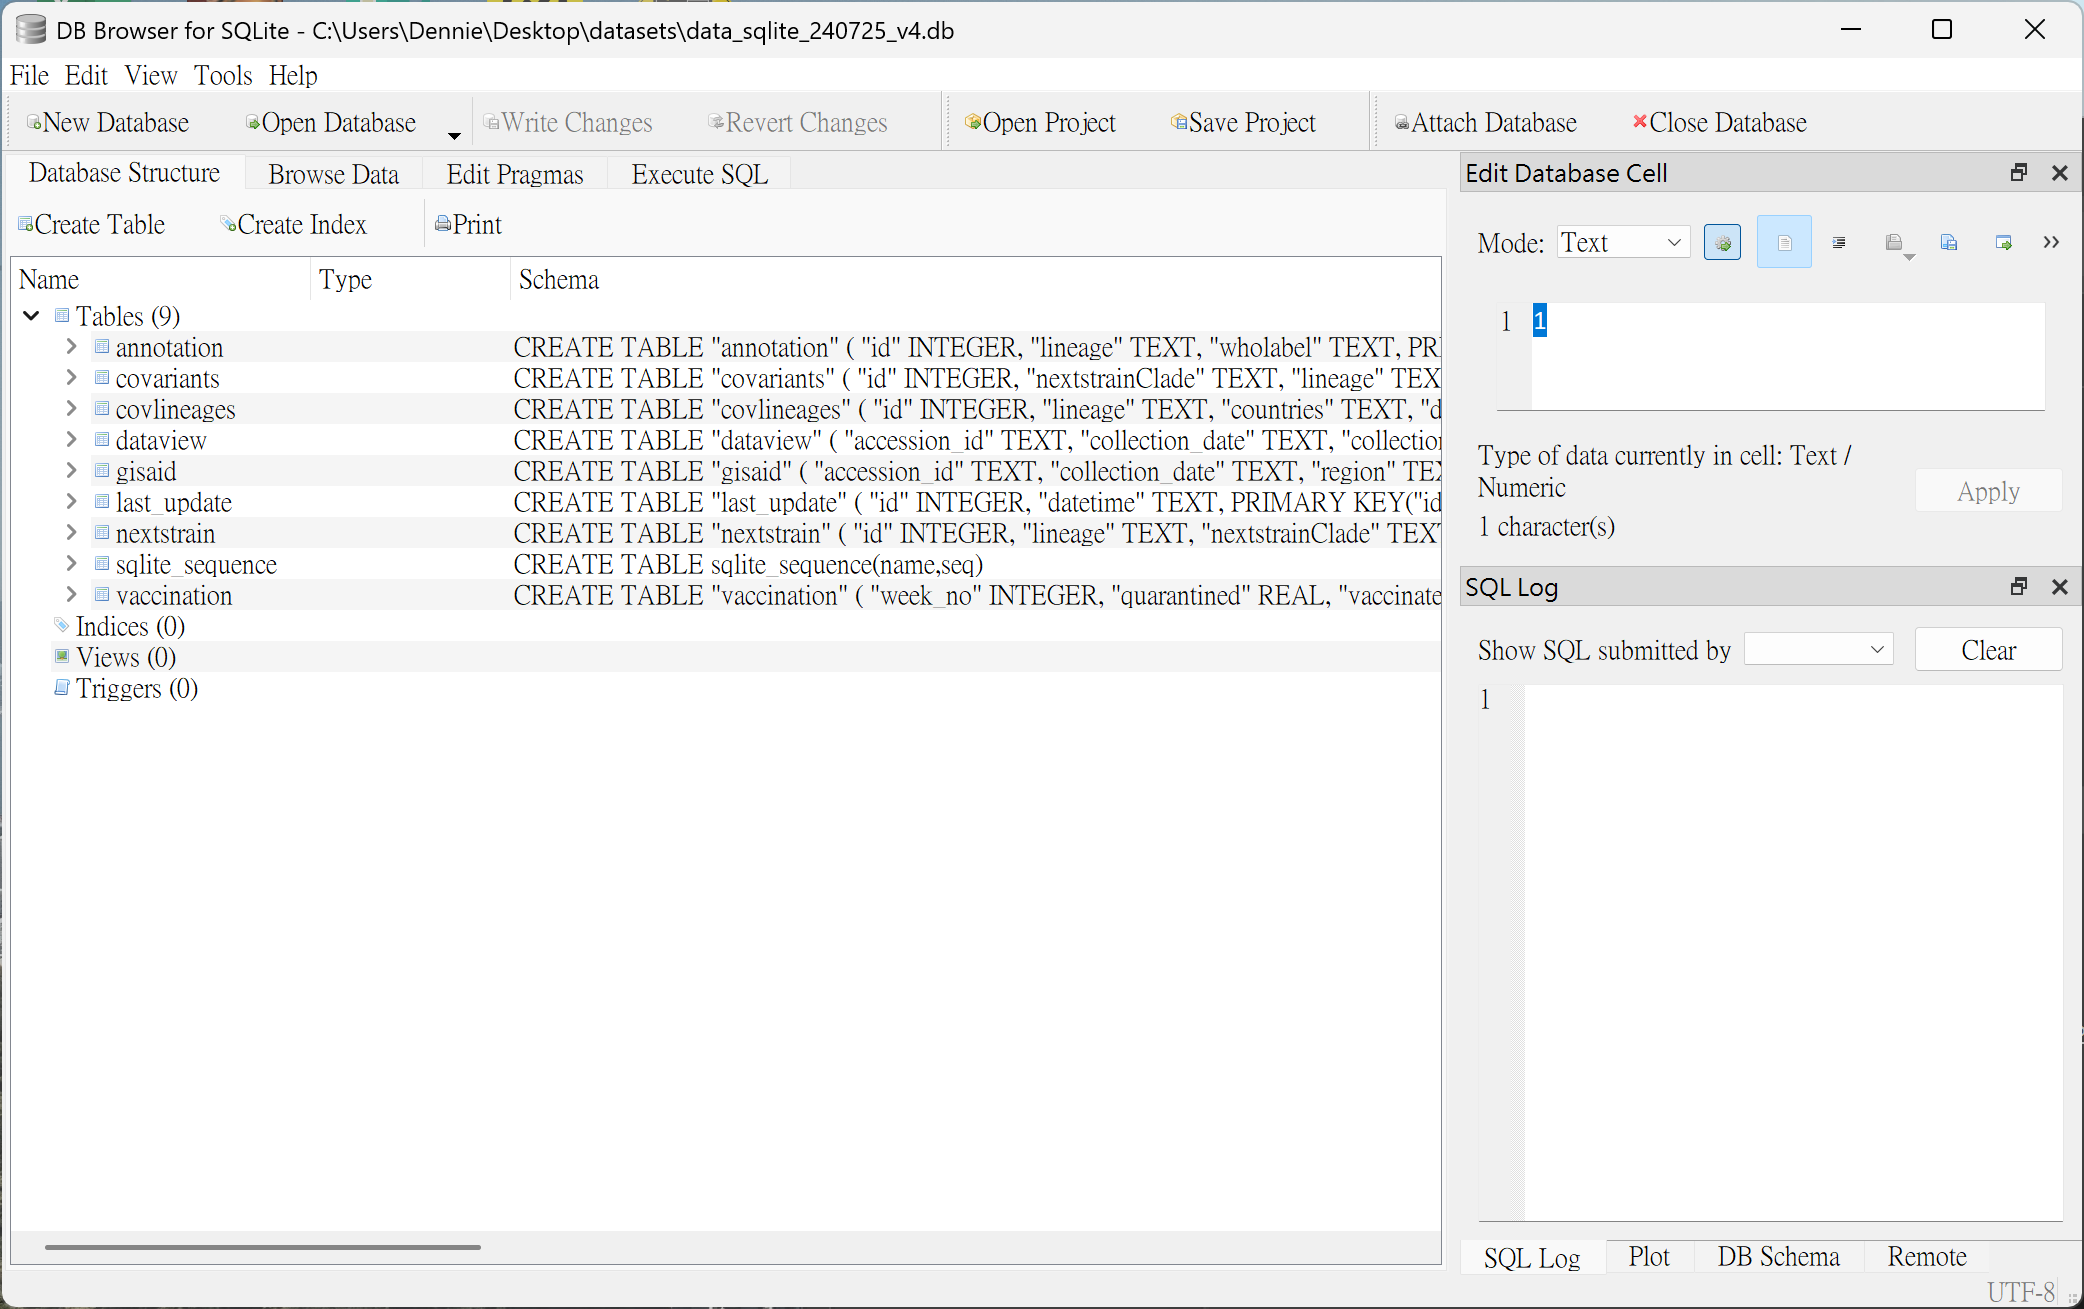Click the printer icon in Edit Cell panel

pos(1893,243)
